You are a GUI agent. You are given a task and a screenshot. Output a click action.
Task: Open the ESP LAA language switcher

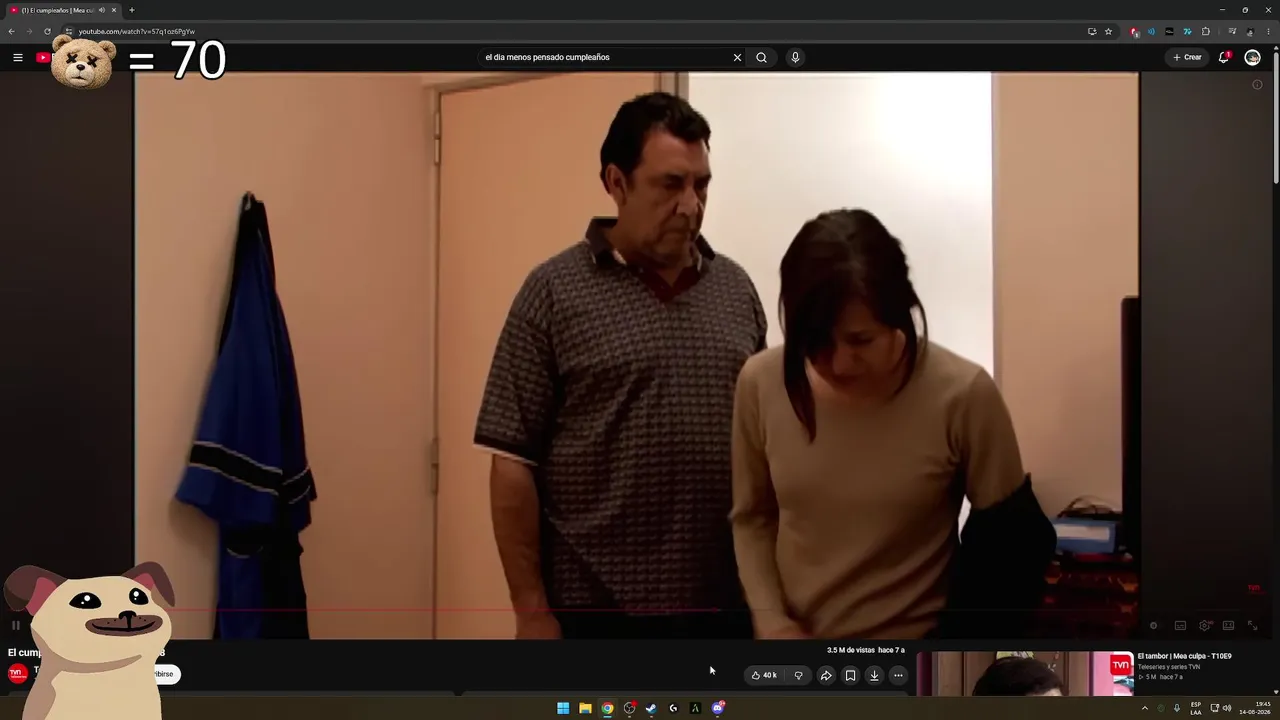[x=1196, y=708]
